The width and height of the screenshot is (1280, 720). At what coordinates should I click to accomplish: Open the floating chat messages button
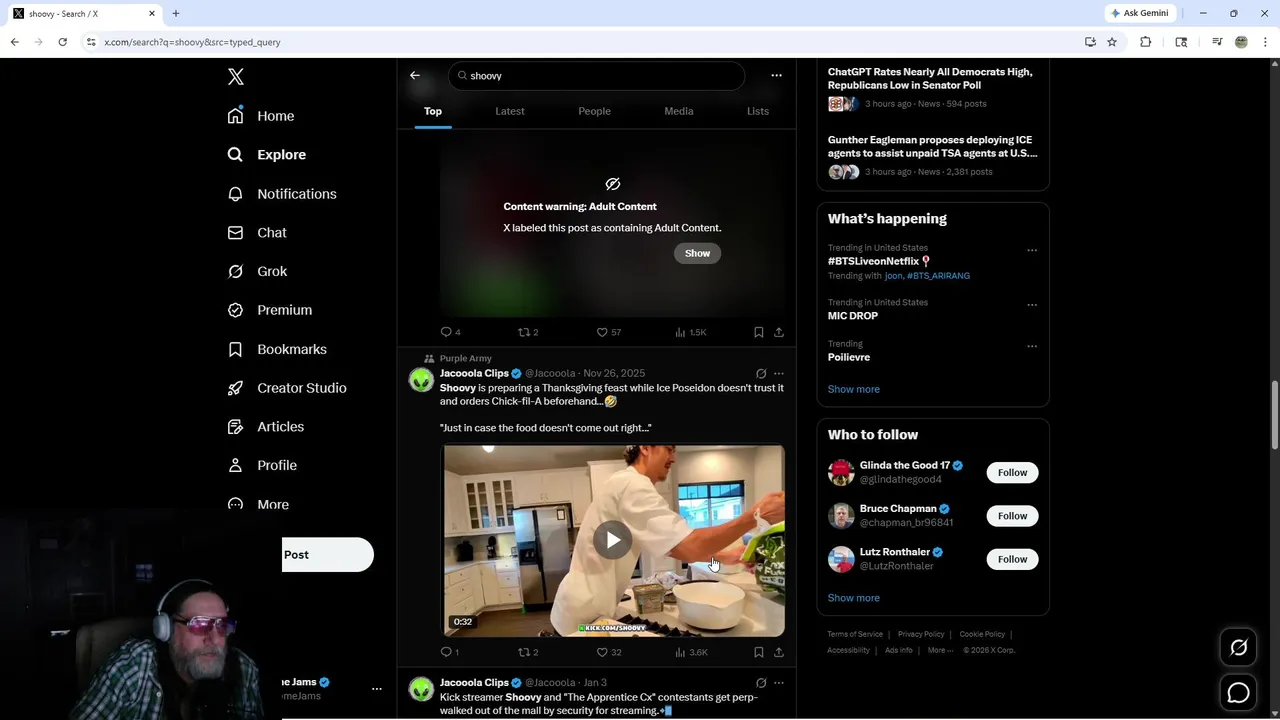[1238, 692]
